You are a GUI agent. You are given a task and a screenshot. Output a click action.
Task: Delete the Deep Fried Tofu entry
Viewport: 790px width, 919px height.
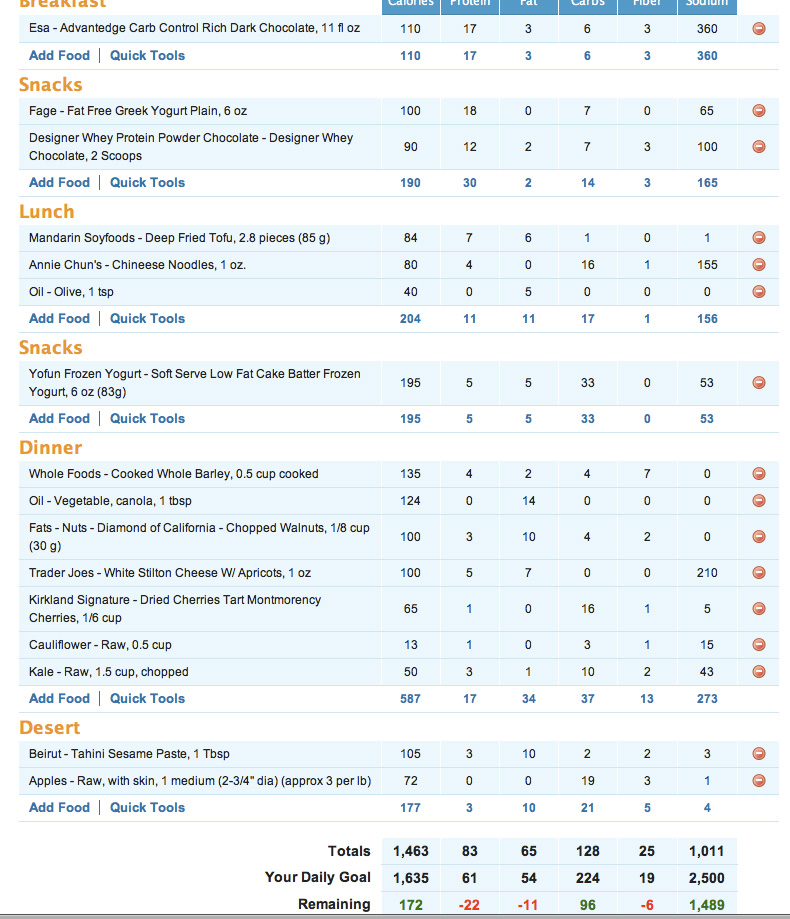758,237
